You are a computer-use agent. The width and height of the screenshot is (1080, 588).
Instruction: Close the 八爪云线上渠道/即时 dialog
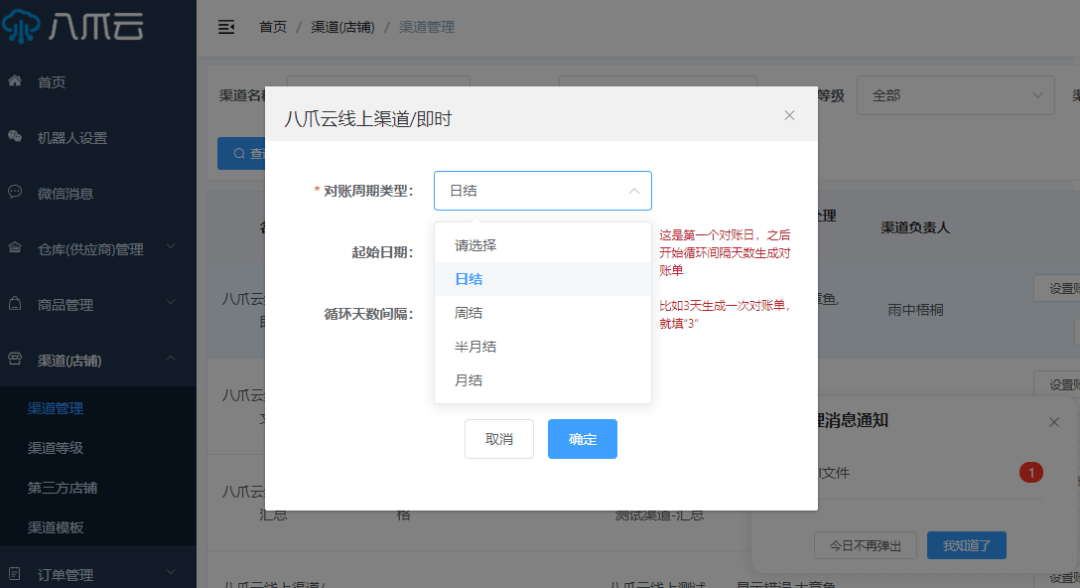click(x=789, y=116)
